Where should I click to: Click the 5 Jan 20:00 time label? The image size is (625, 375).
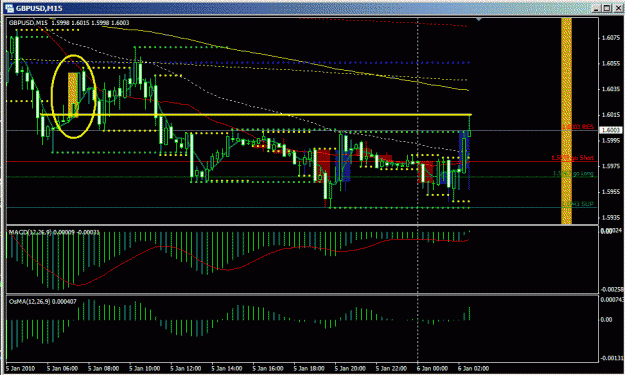(350, 368)
